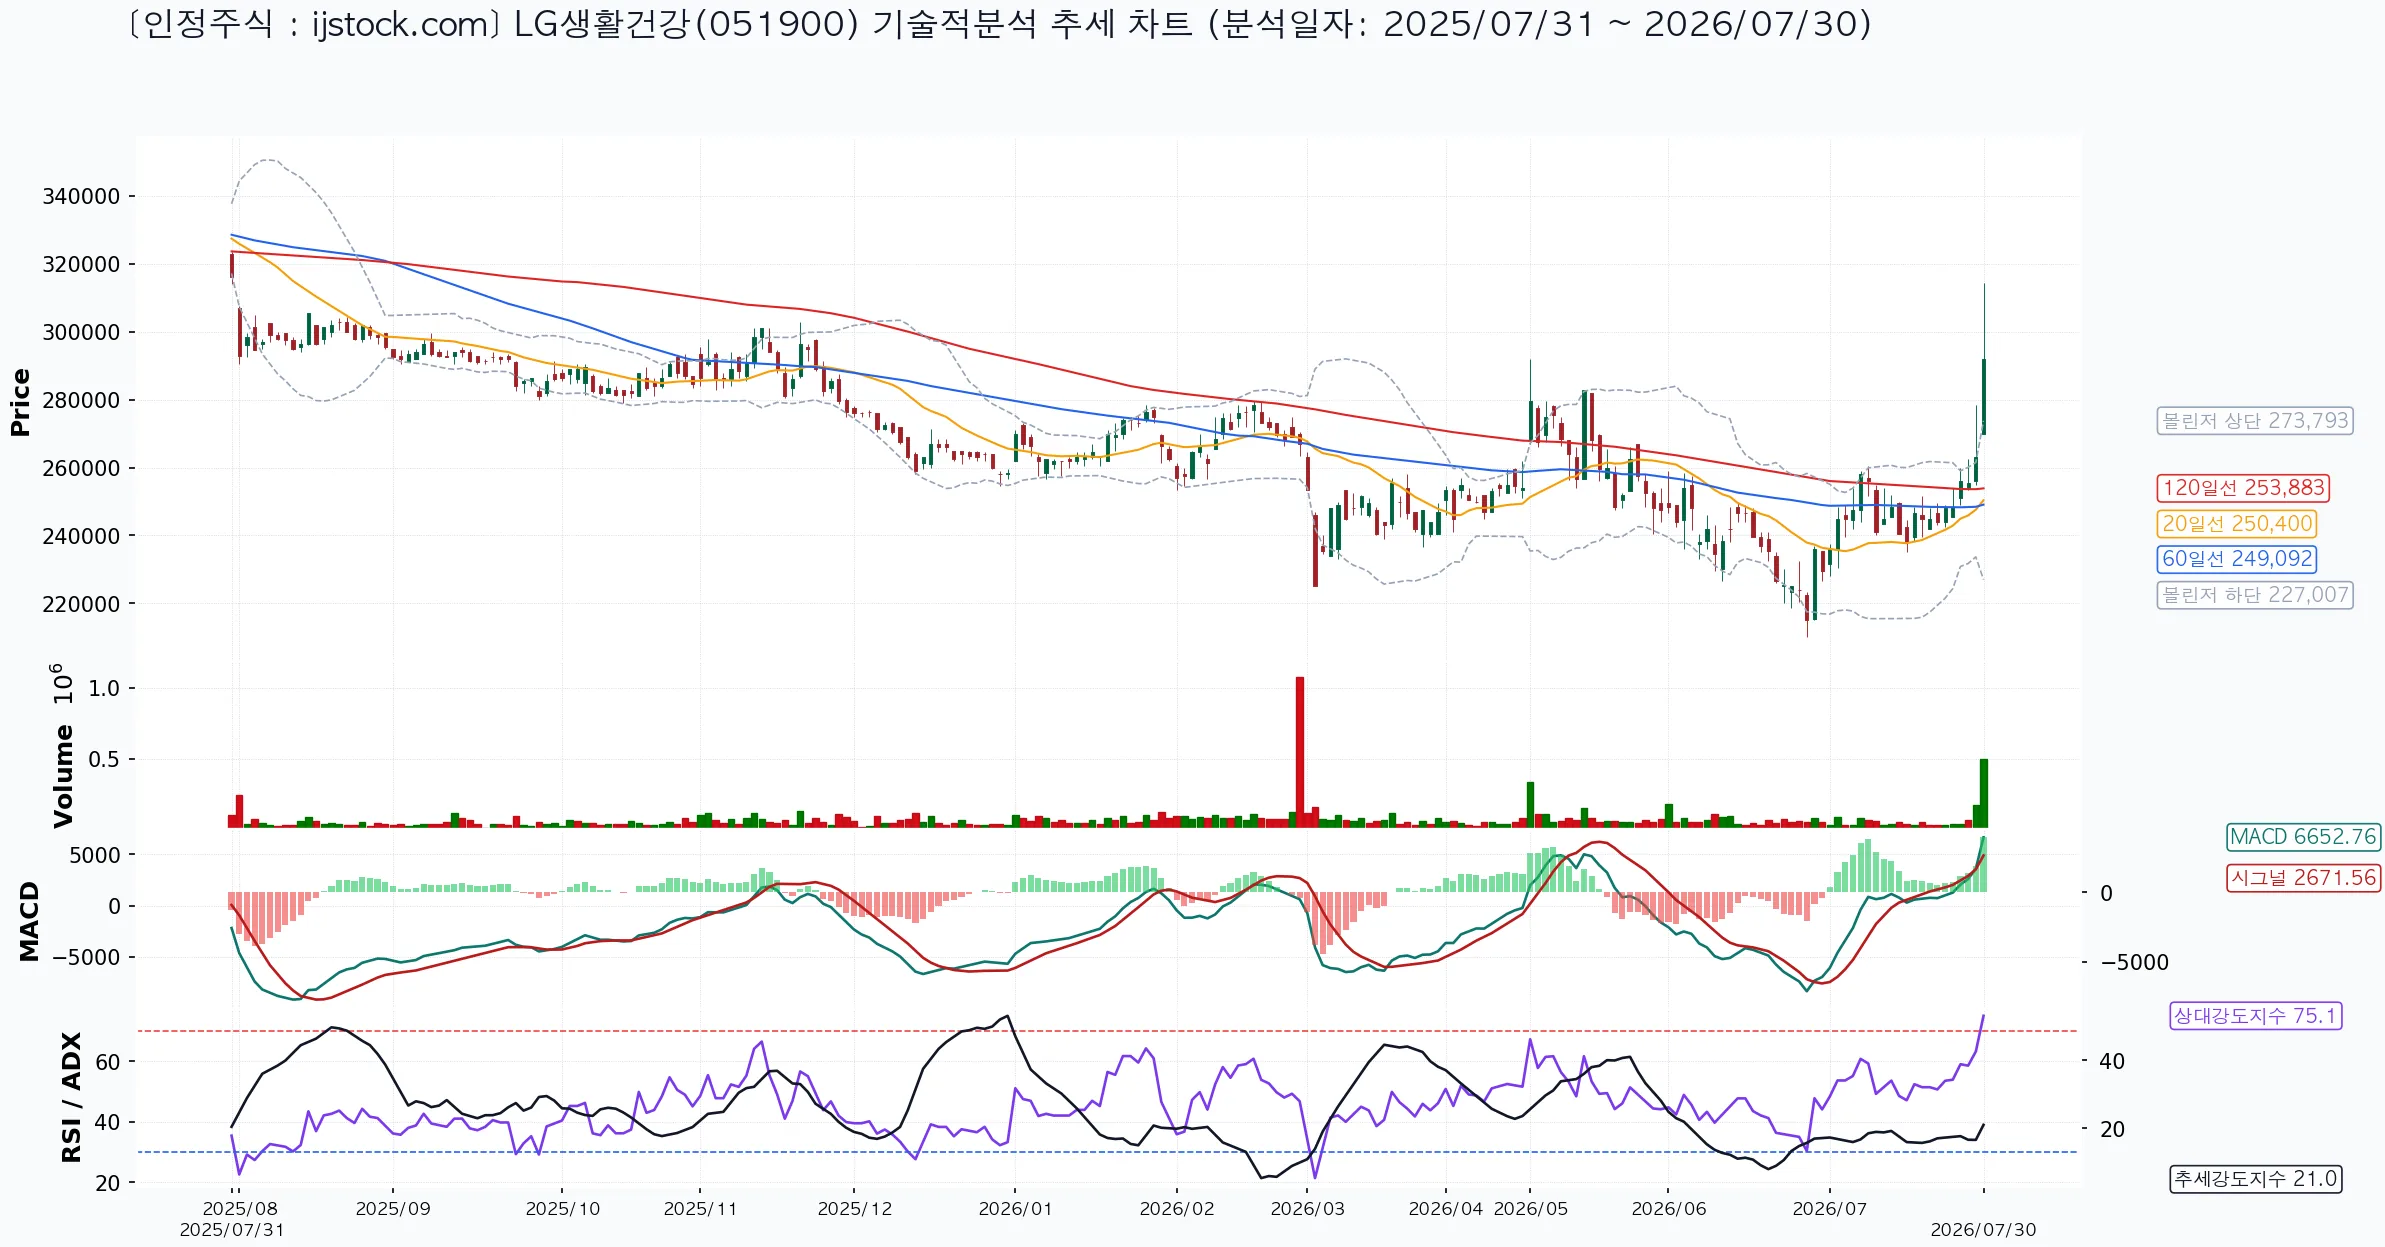Click the '60일선 249,092' label box
2385x1247 pixels.
click(2236, 559)
